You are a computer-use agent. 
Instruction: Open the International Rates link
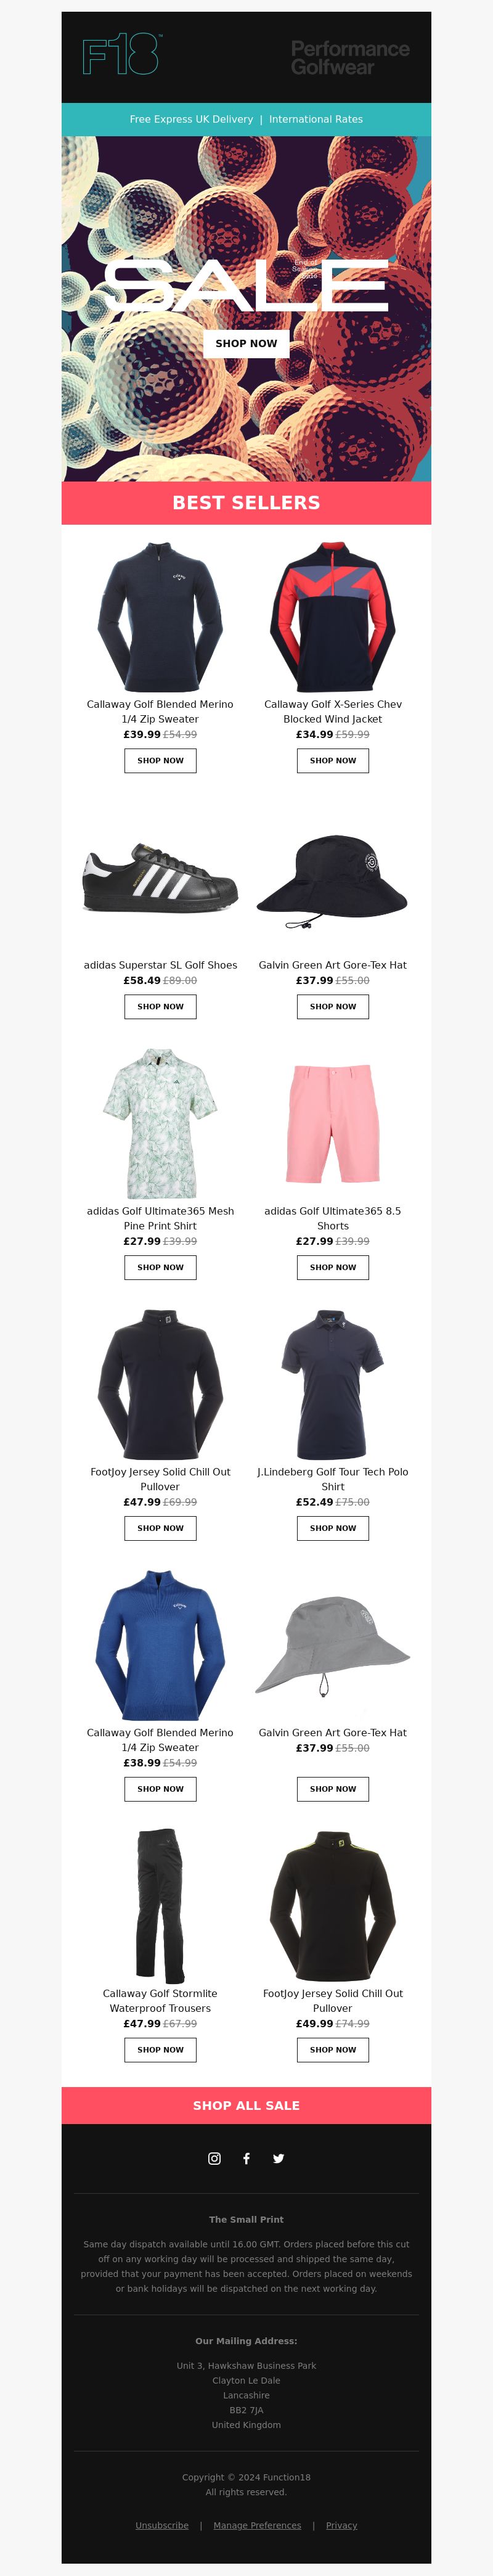pos(316,119)
